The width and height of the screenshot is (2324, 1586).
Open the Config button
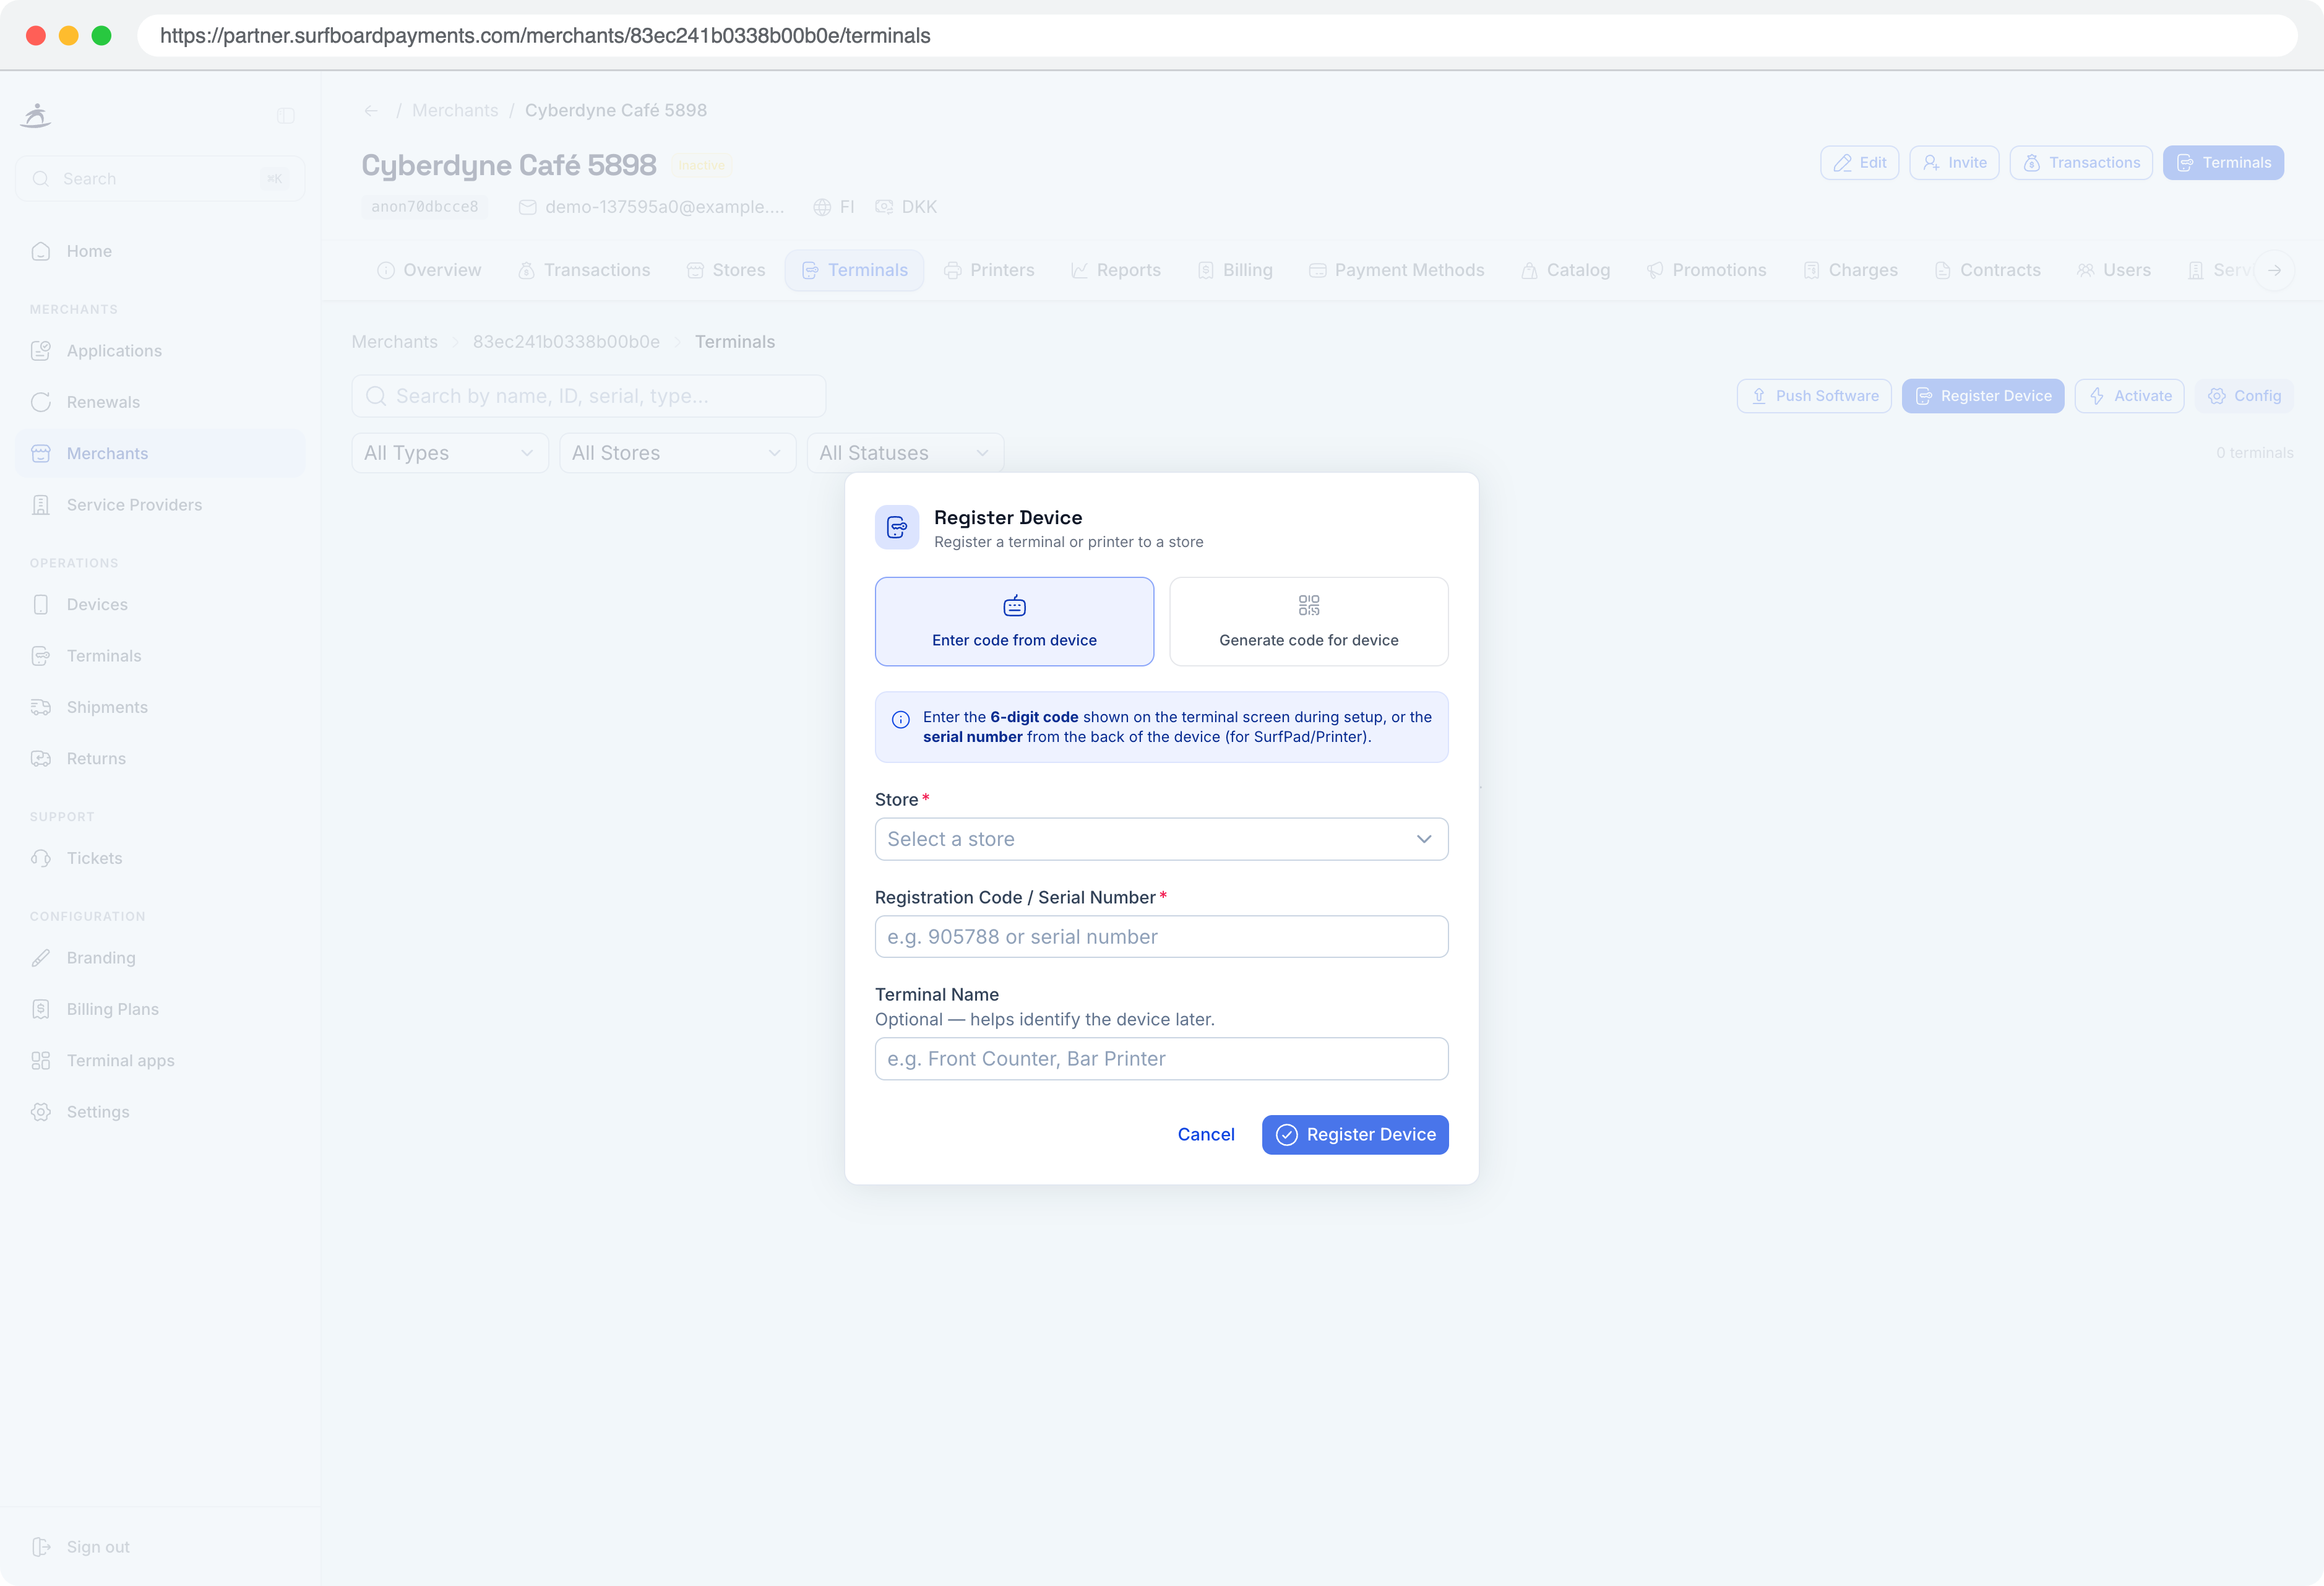(x=2244, y=396)
